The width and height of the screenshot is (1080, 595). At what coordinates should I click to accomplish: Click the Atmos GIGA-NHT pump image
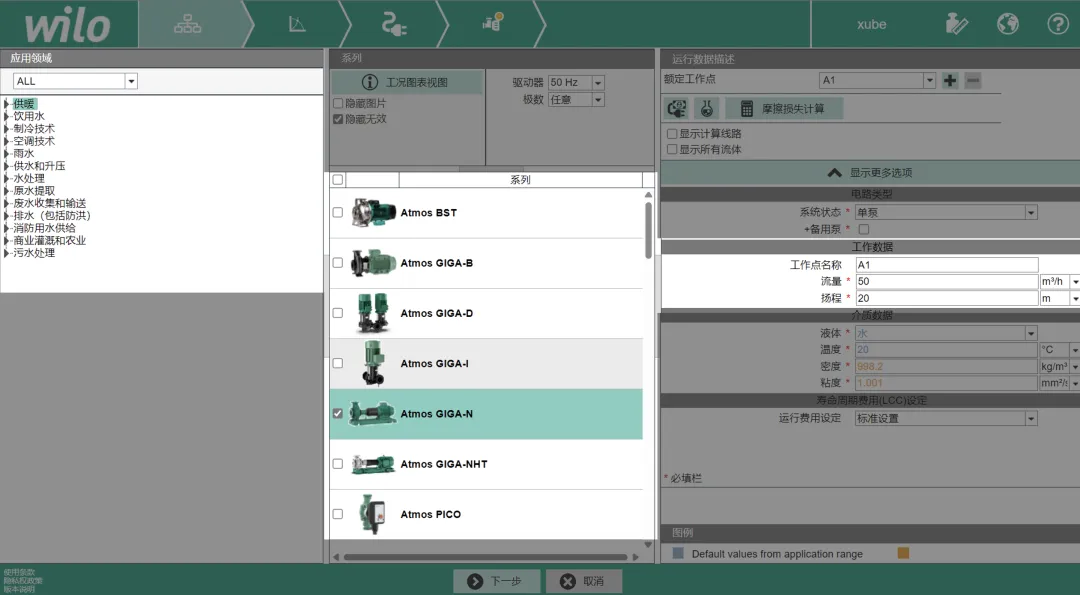pos(373,464)
